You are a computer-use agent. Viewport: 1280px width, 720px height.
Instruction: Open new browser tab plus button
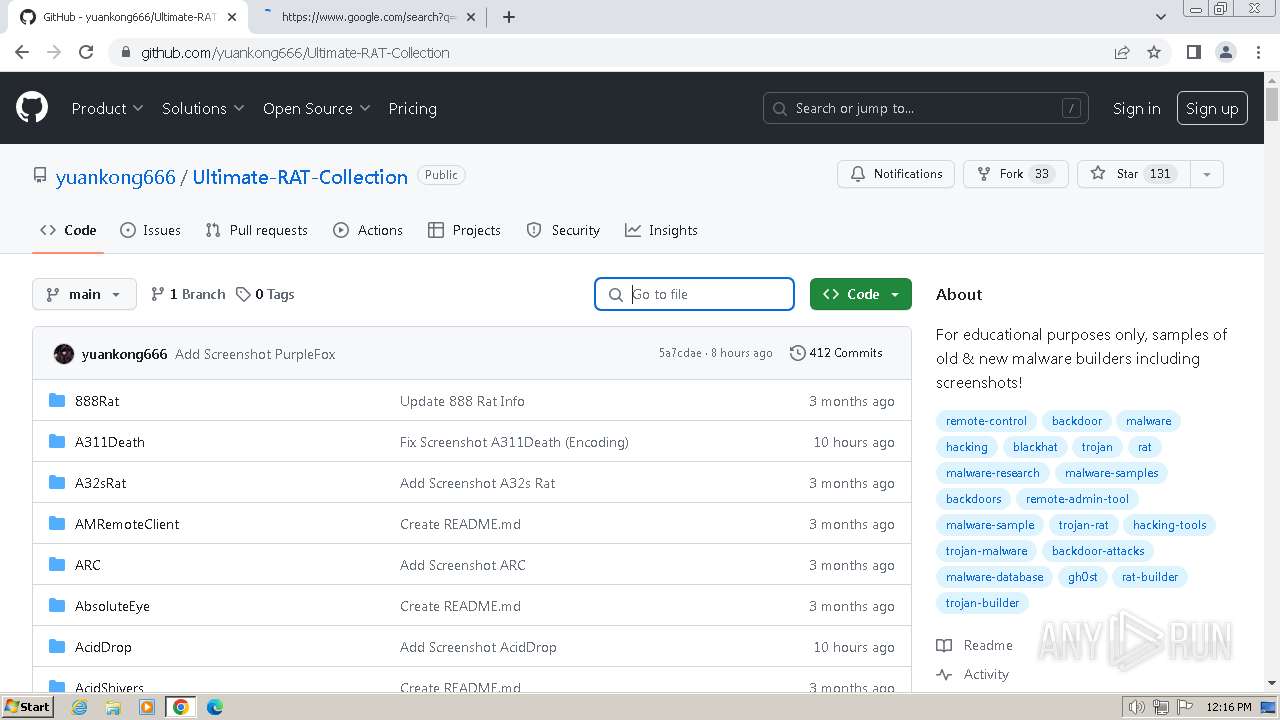tap(509, 17)
